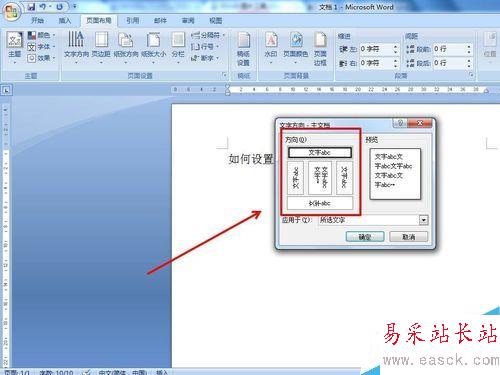Launch Page Setup dialog from group corner
Viewport: 500px width, 375px height.
(x=224, y=75)
